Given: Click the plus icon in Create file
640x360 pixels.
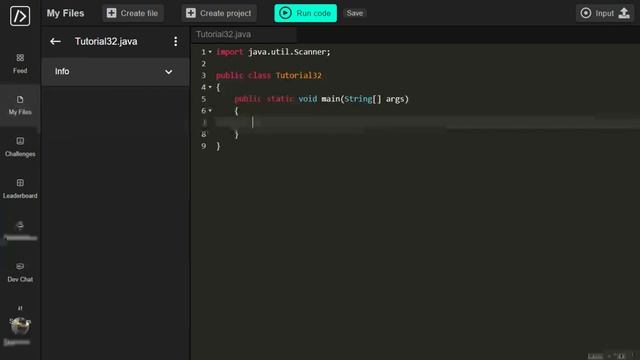Looking at the screenshot, I should pyautogui.click(x=111, y=13).
